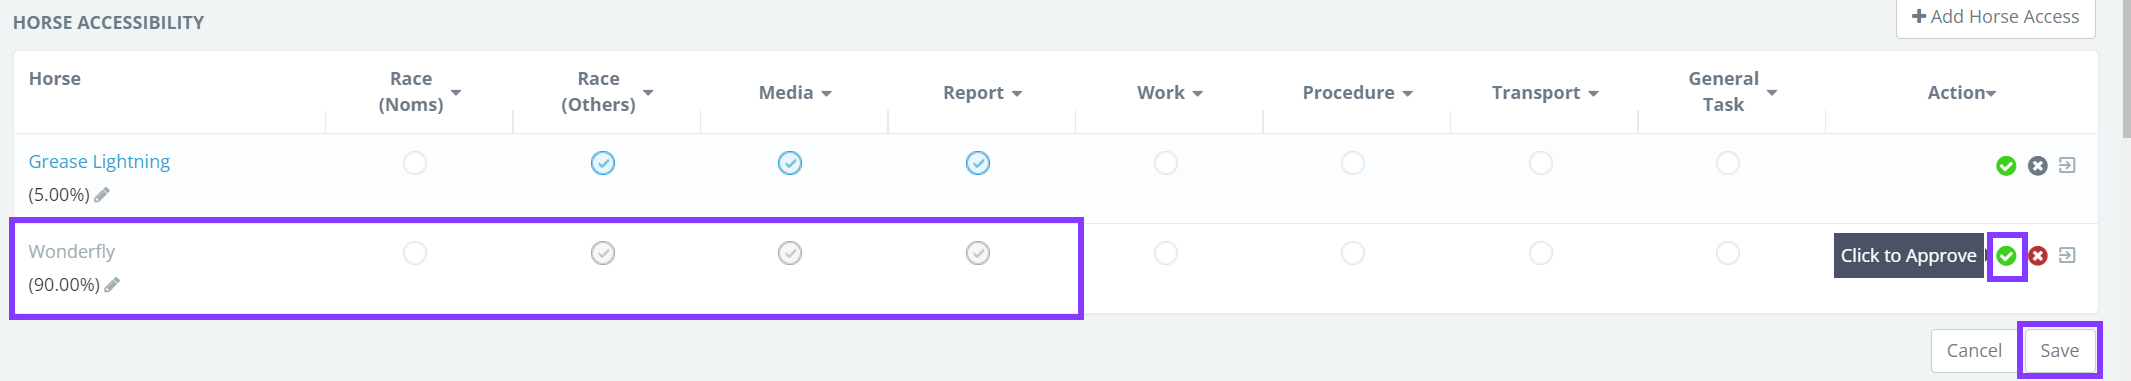Click the exit arrow icon for Grease Lightning
The height and width of the screenshot is (381, 2131).
2067,165
